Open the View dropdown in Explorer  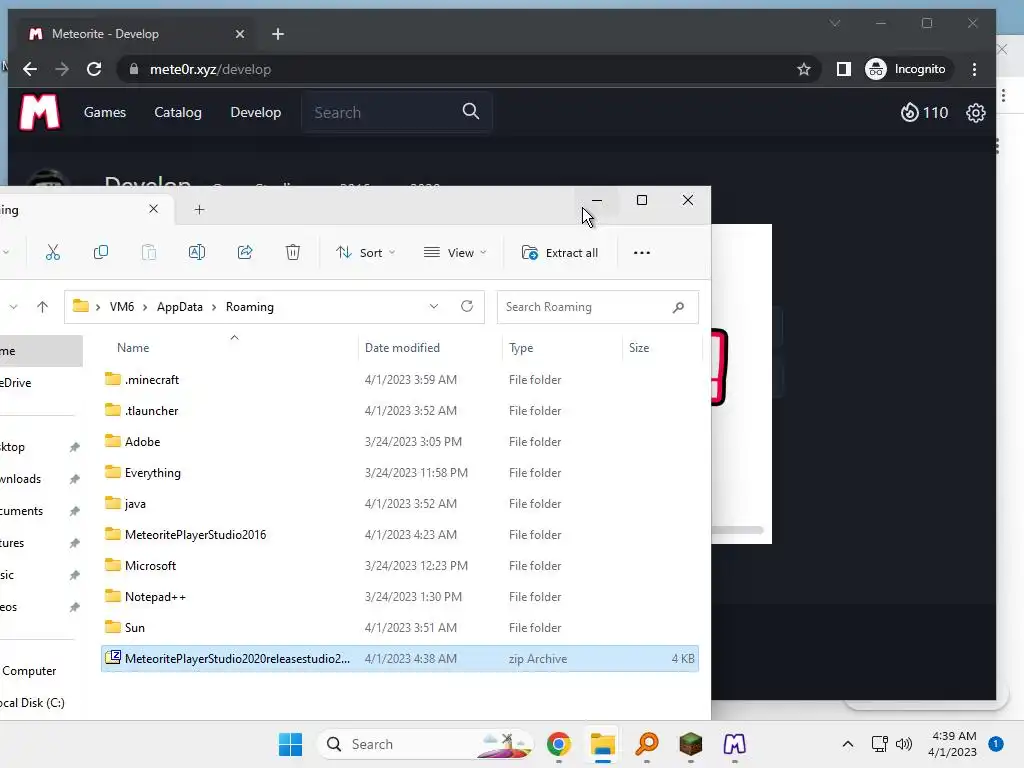coord(455,253)
